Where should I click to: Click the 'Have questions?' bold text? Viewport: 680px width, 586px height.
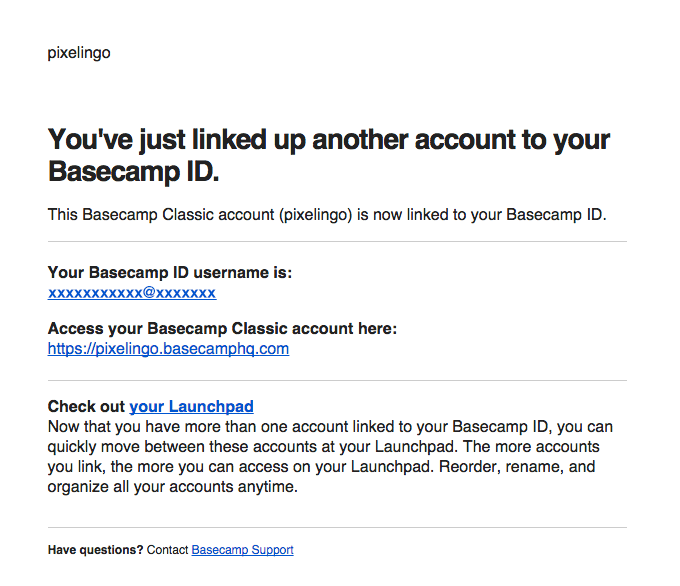coord(95,550)
